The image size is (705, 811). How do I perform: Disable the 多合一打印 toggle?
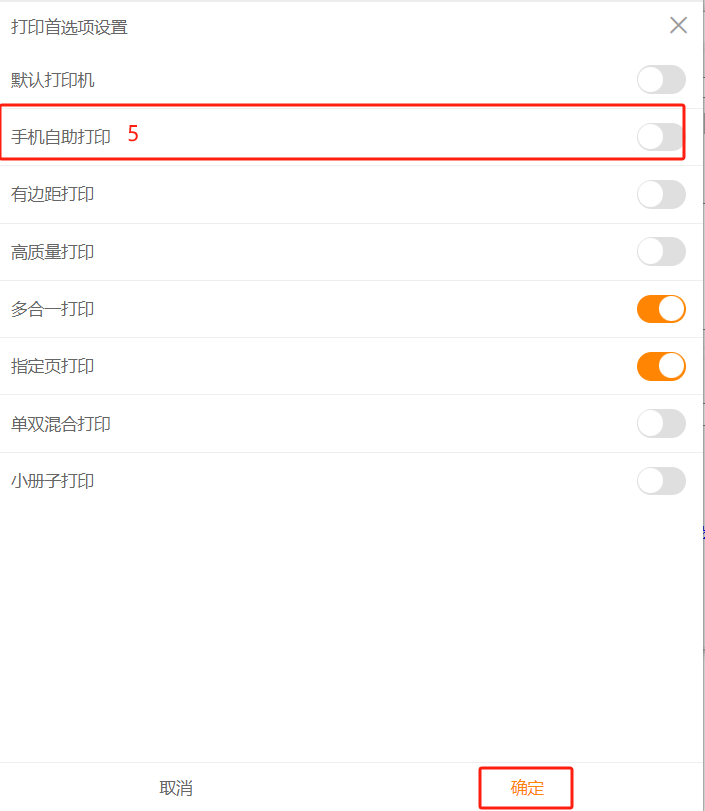coord(661,309)
